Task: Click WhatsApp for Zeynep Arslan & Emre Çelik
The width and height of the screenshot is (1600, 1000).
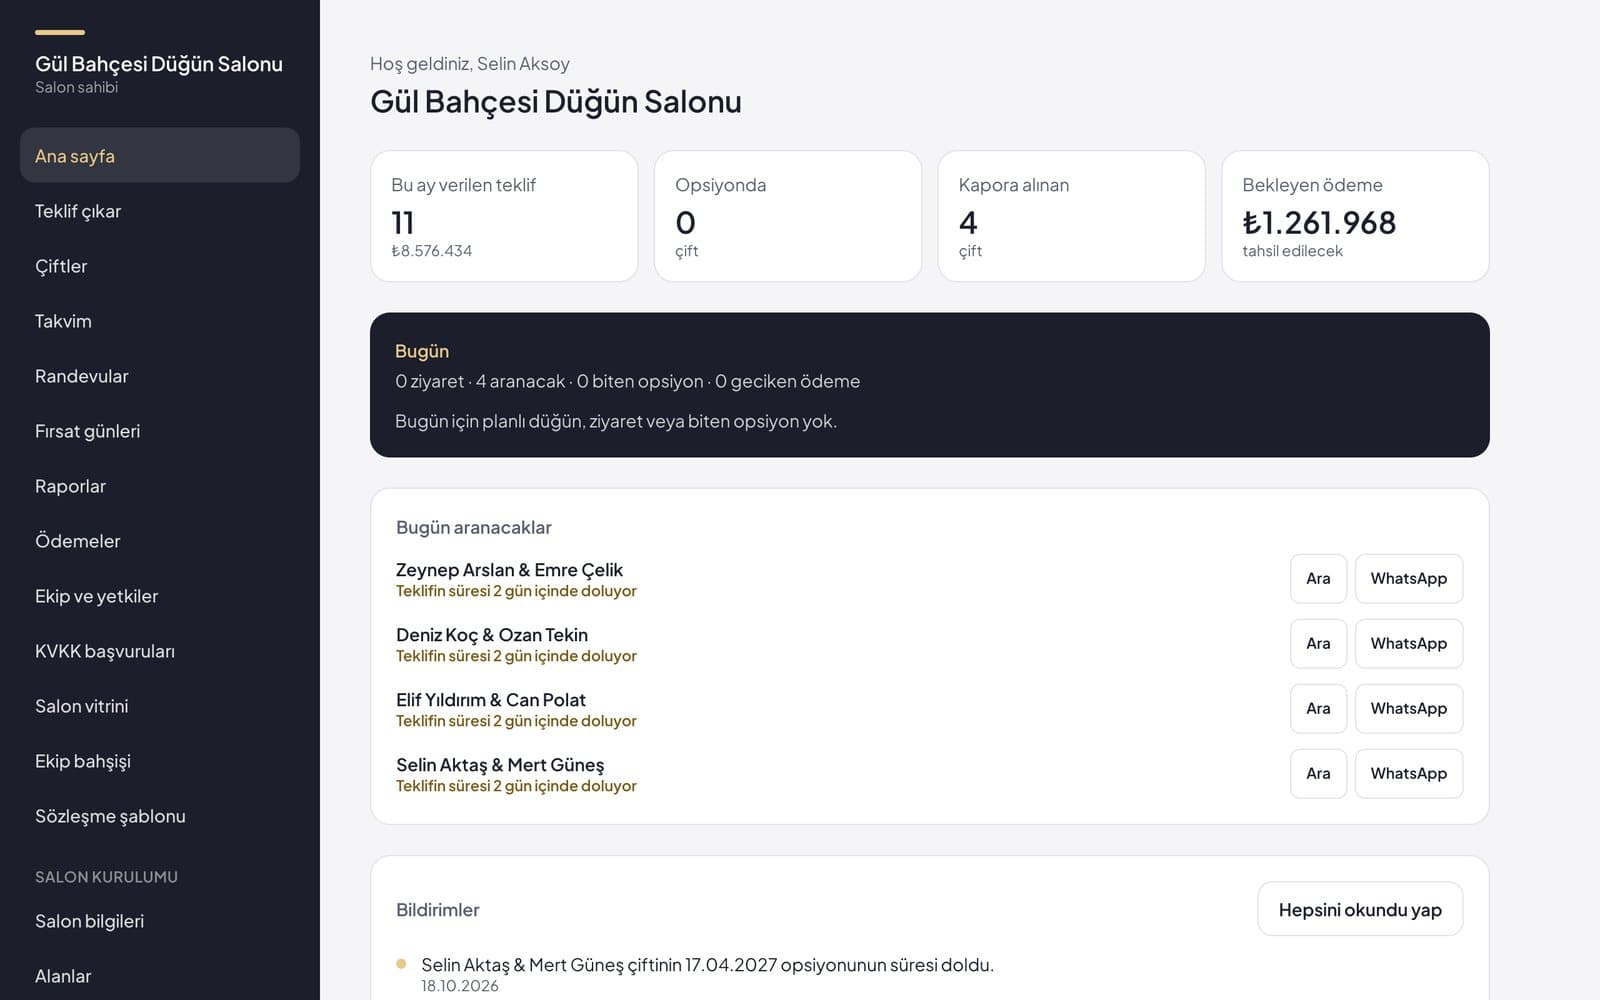Action: (x=1408, y=579)
